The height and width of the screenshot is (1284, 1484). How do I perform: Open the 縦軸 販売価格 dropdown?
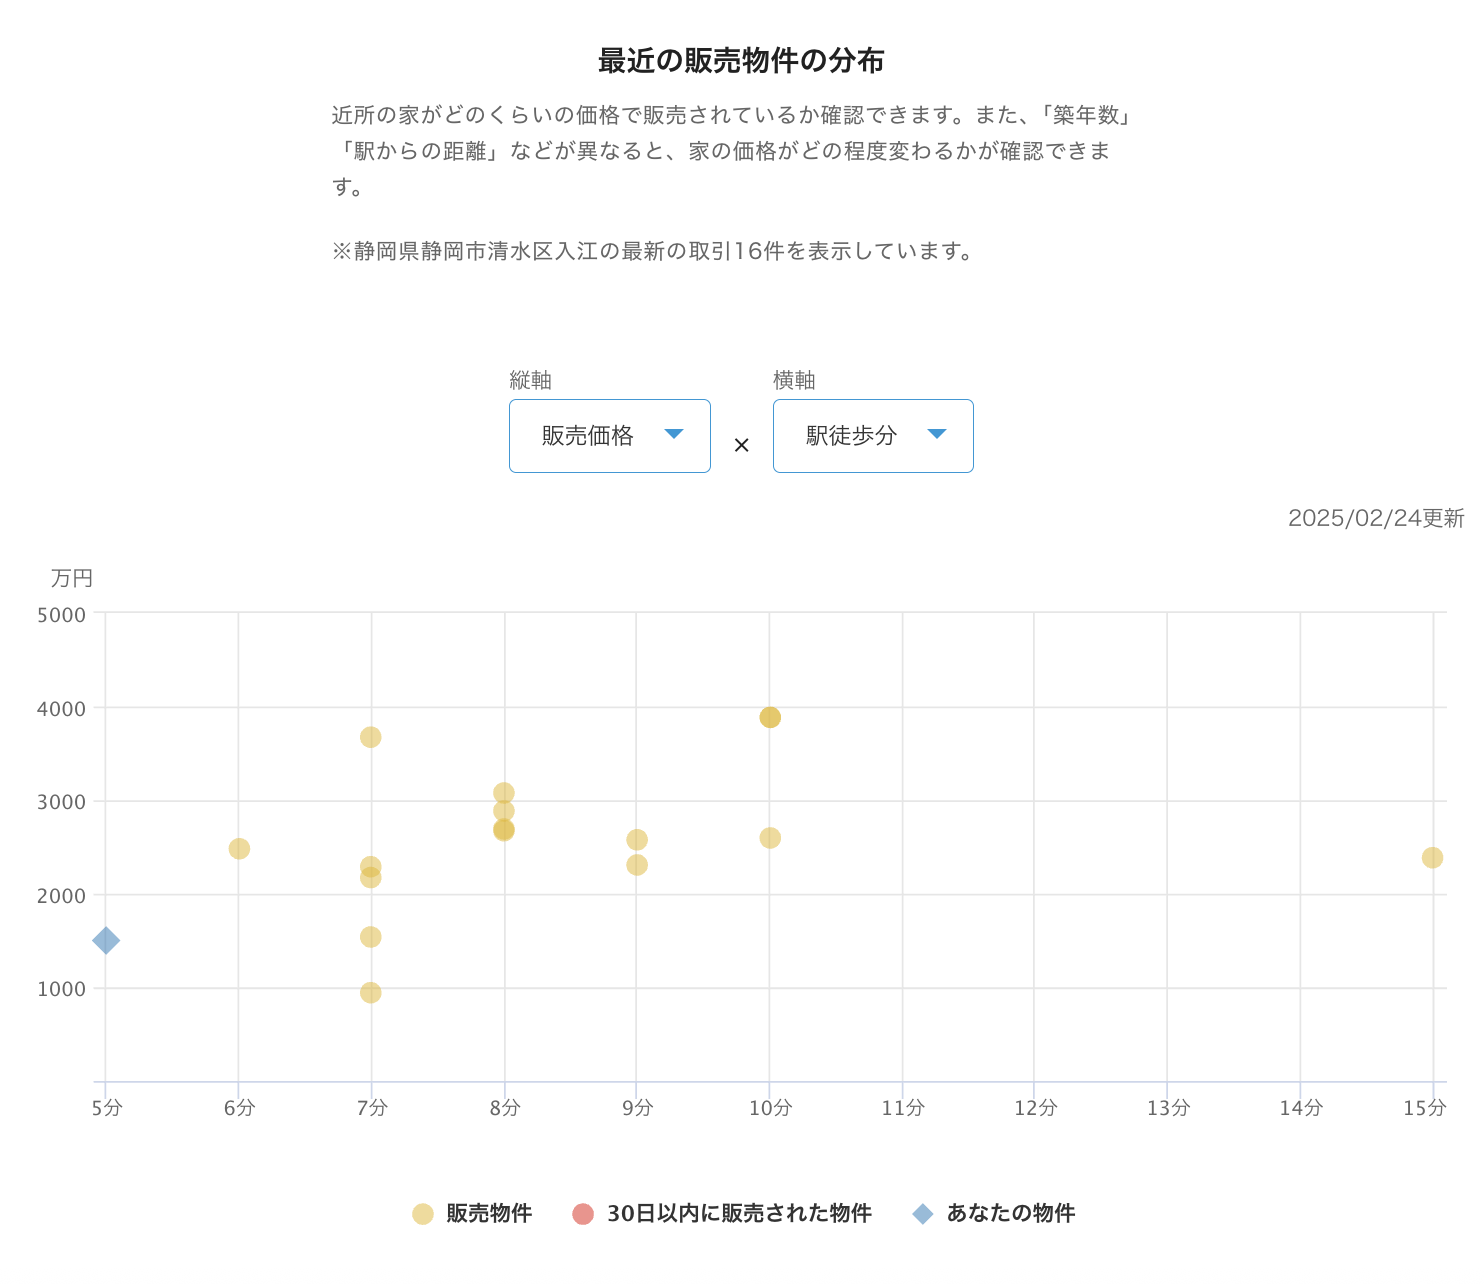click(x=610, y=436)
